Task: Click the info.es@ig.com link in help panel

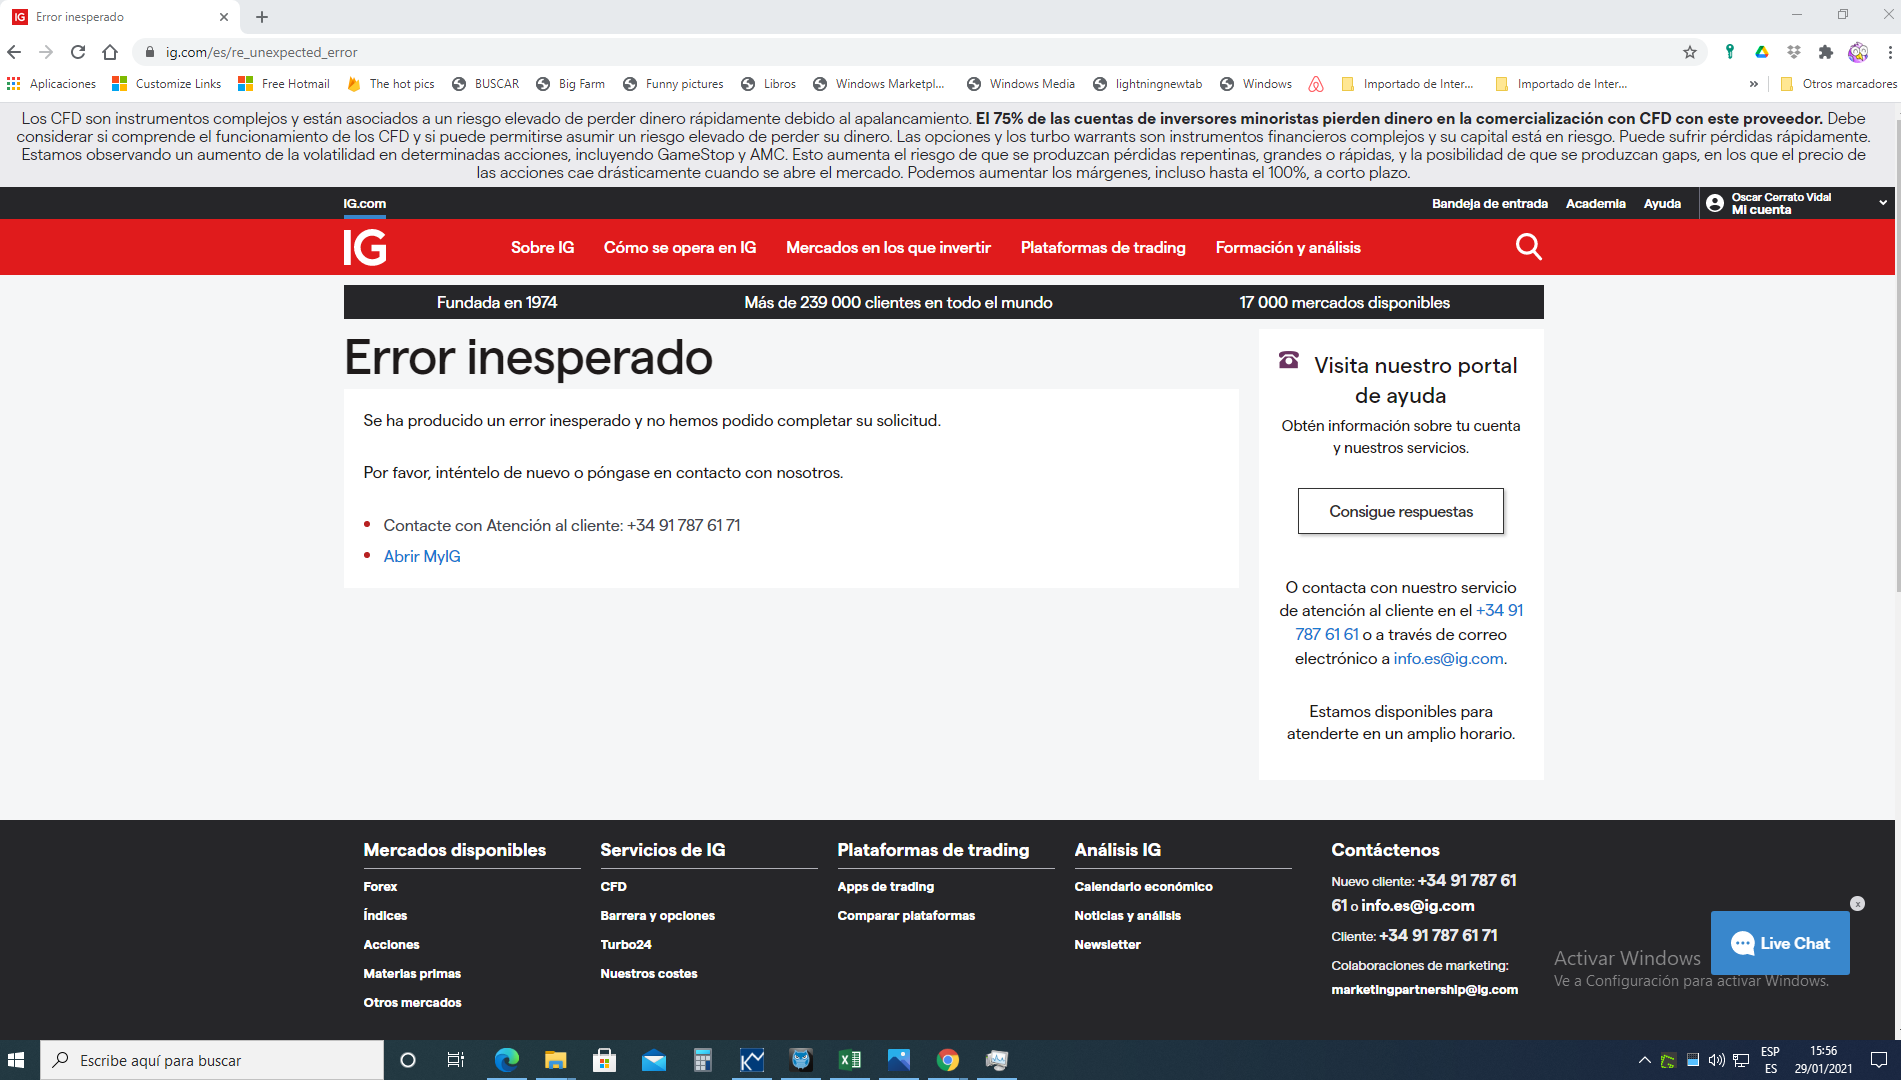Action: (1448, 658)
